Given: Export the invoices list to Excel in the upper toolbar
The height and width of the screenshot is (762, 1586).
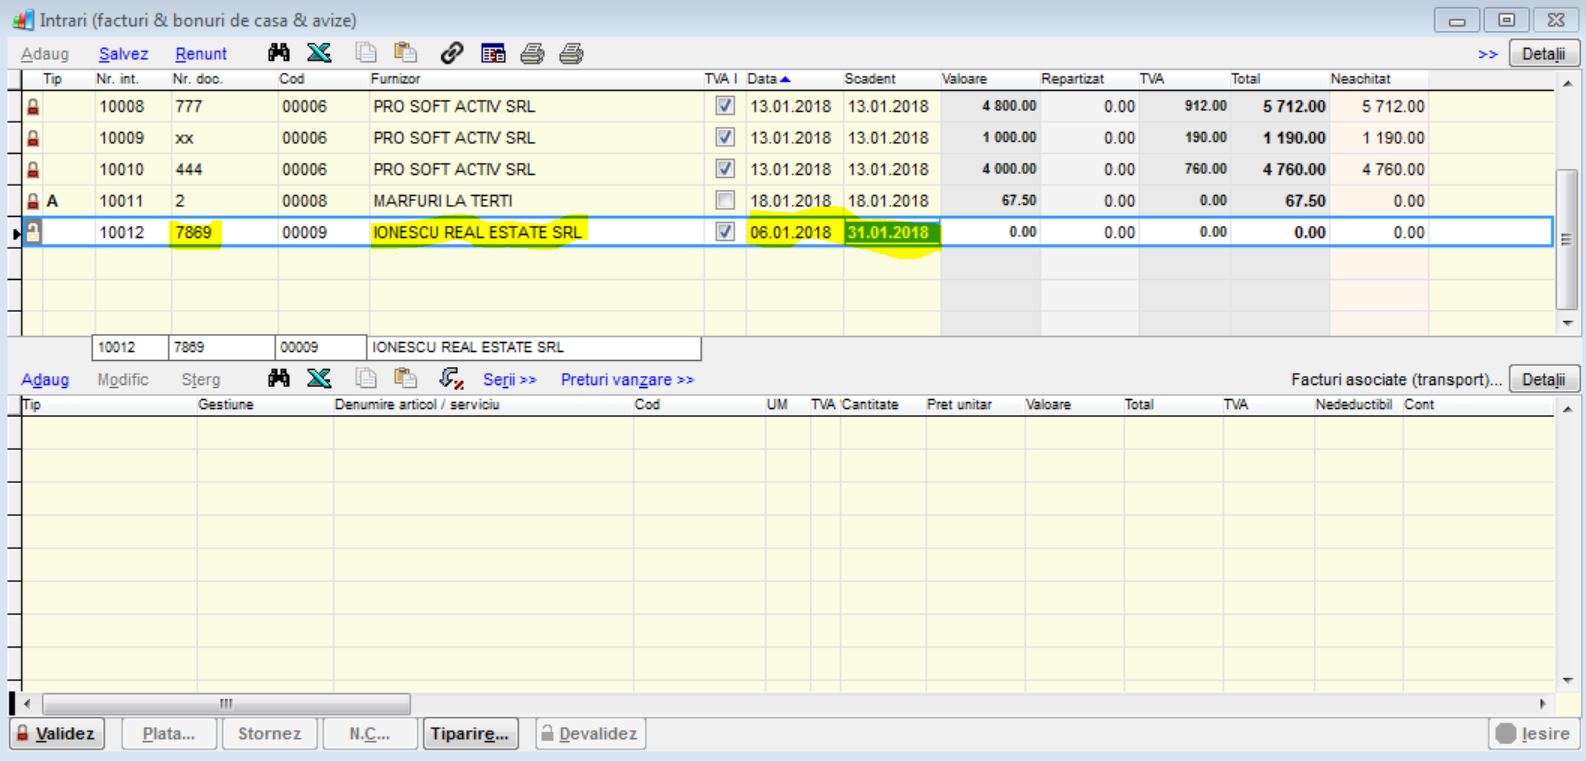Looking at the screenshot, I should [x=319, y=53].
